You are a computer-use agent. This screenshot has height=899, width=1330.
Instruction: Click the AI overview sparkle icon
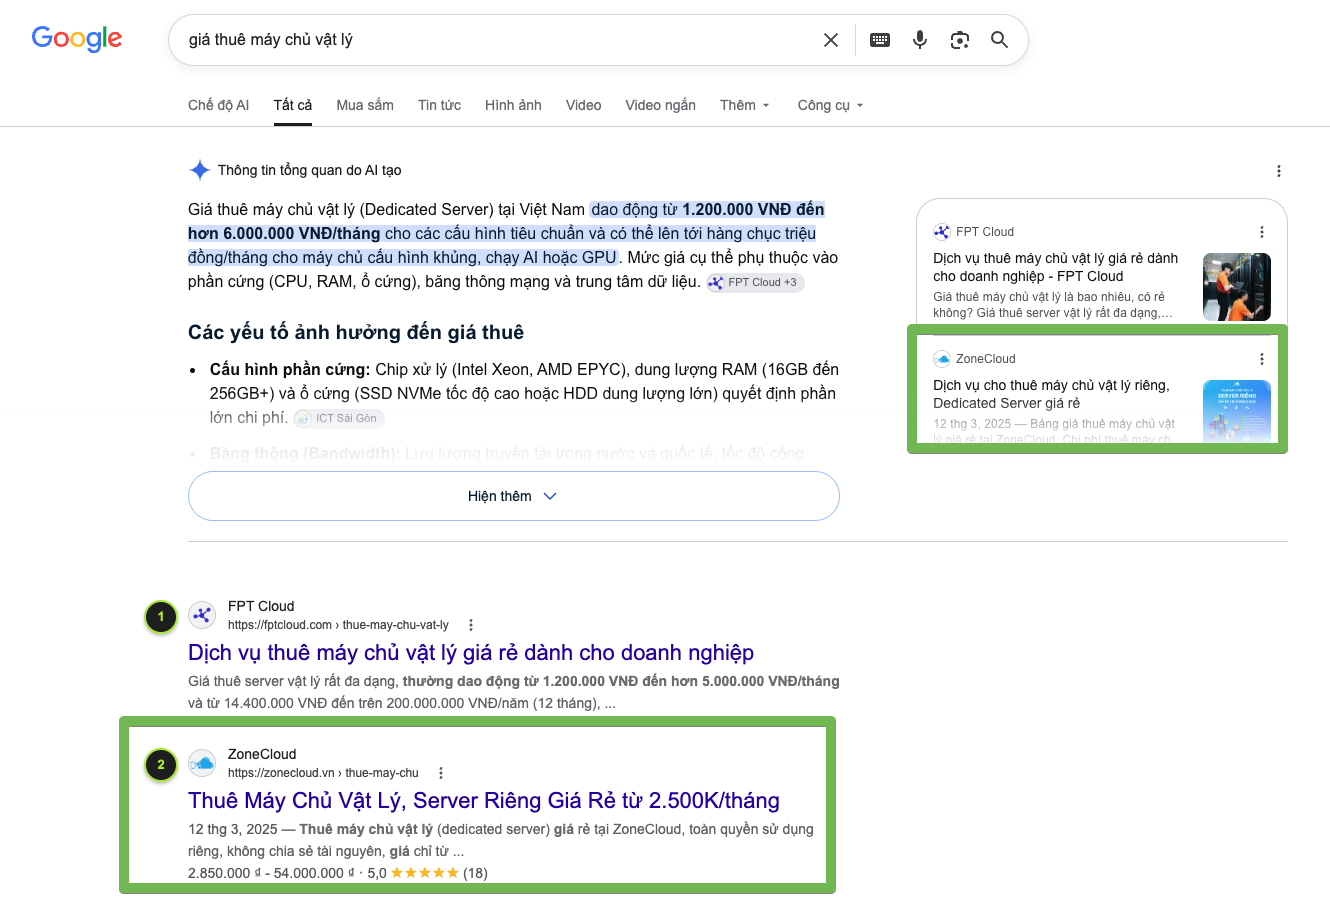coord(199,170)
